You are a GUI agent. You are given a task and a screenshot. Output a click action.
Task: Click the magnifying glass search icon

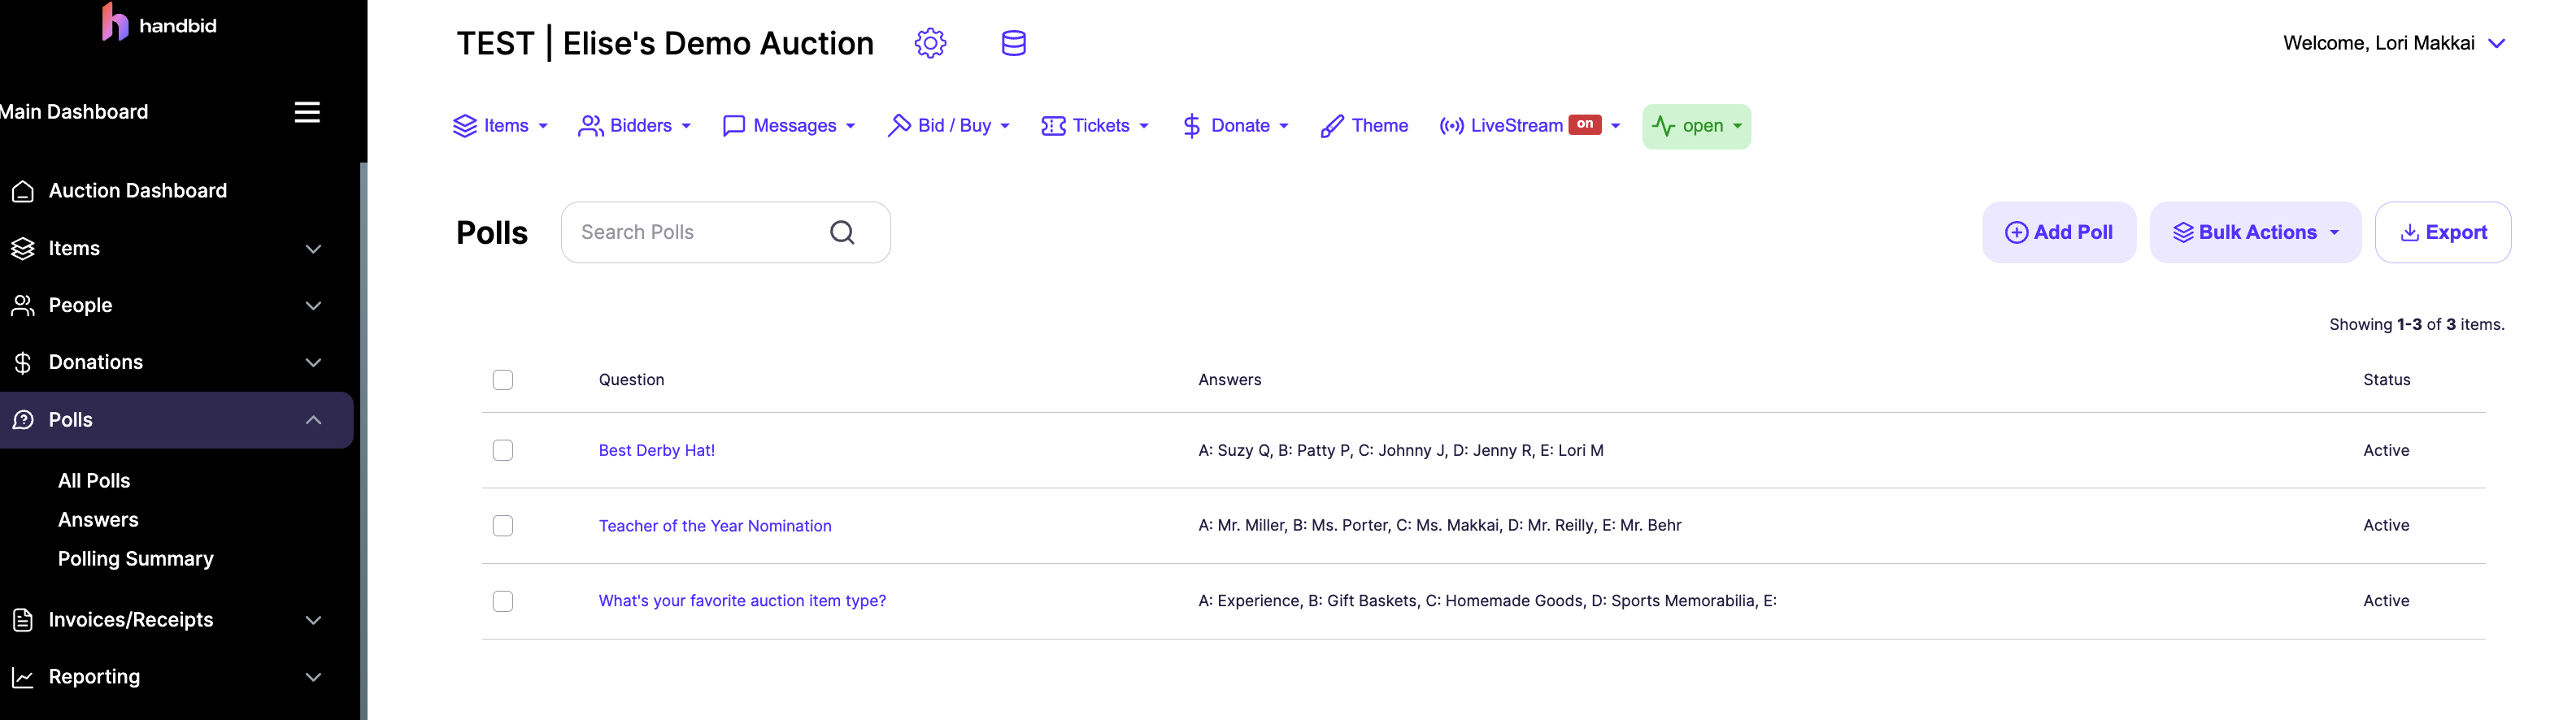point(843,233)
